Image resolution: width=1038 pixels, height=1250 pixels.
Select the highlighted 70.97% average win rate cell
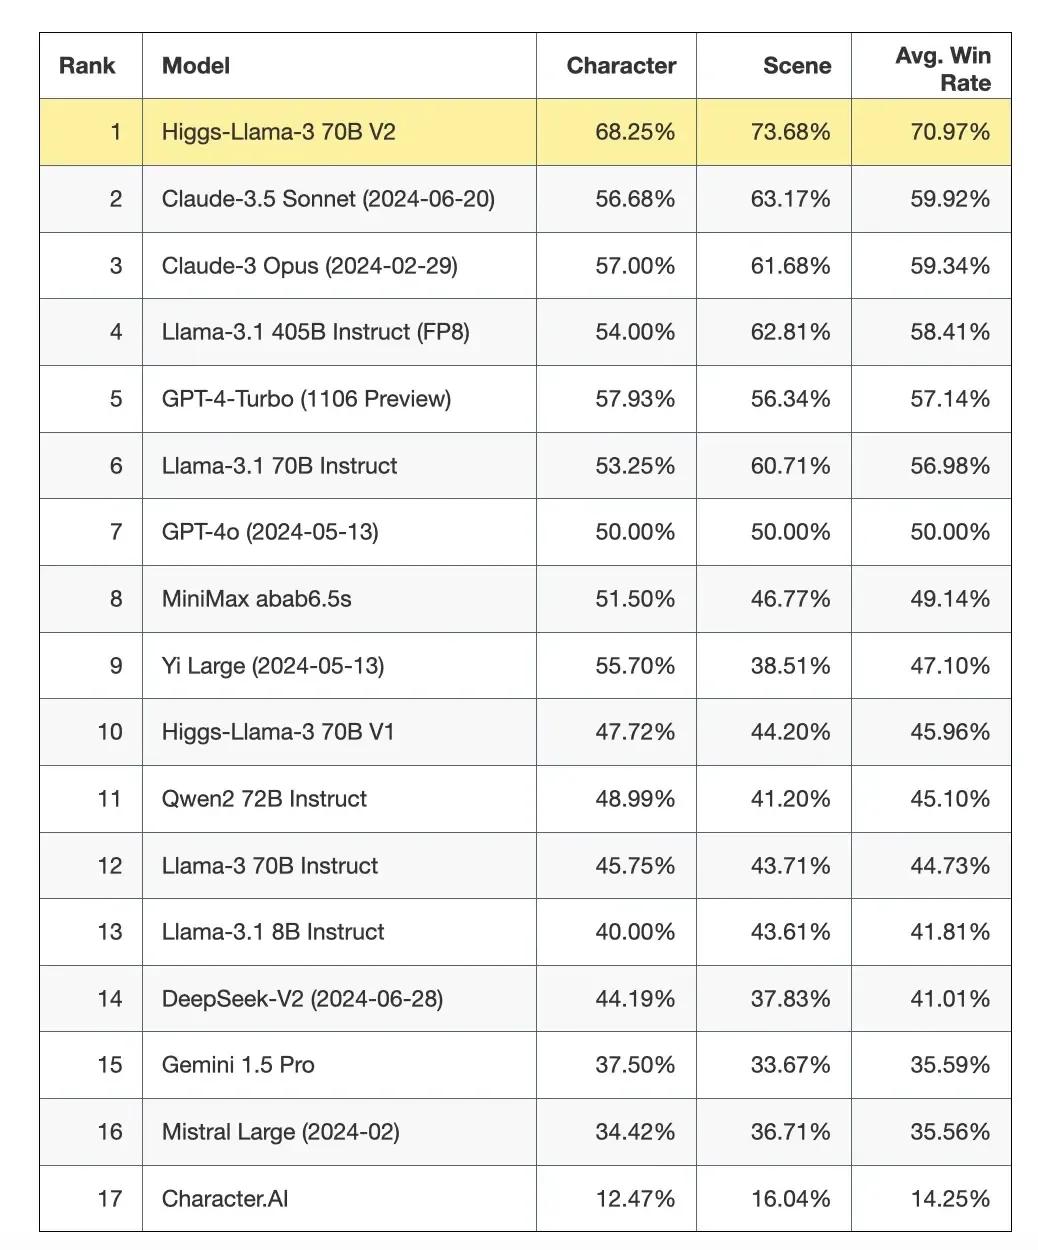pyautogui.click(x=949, y=132)
